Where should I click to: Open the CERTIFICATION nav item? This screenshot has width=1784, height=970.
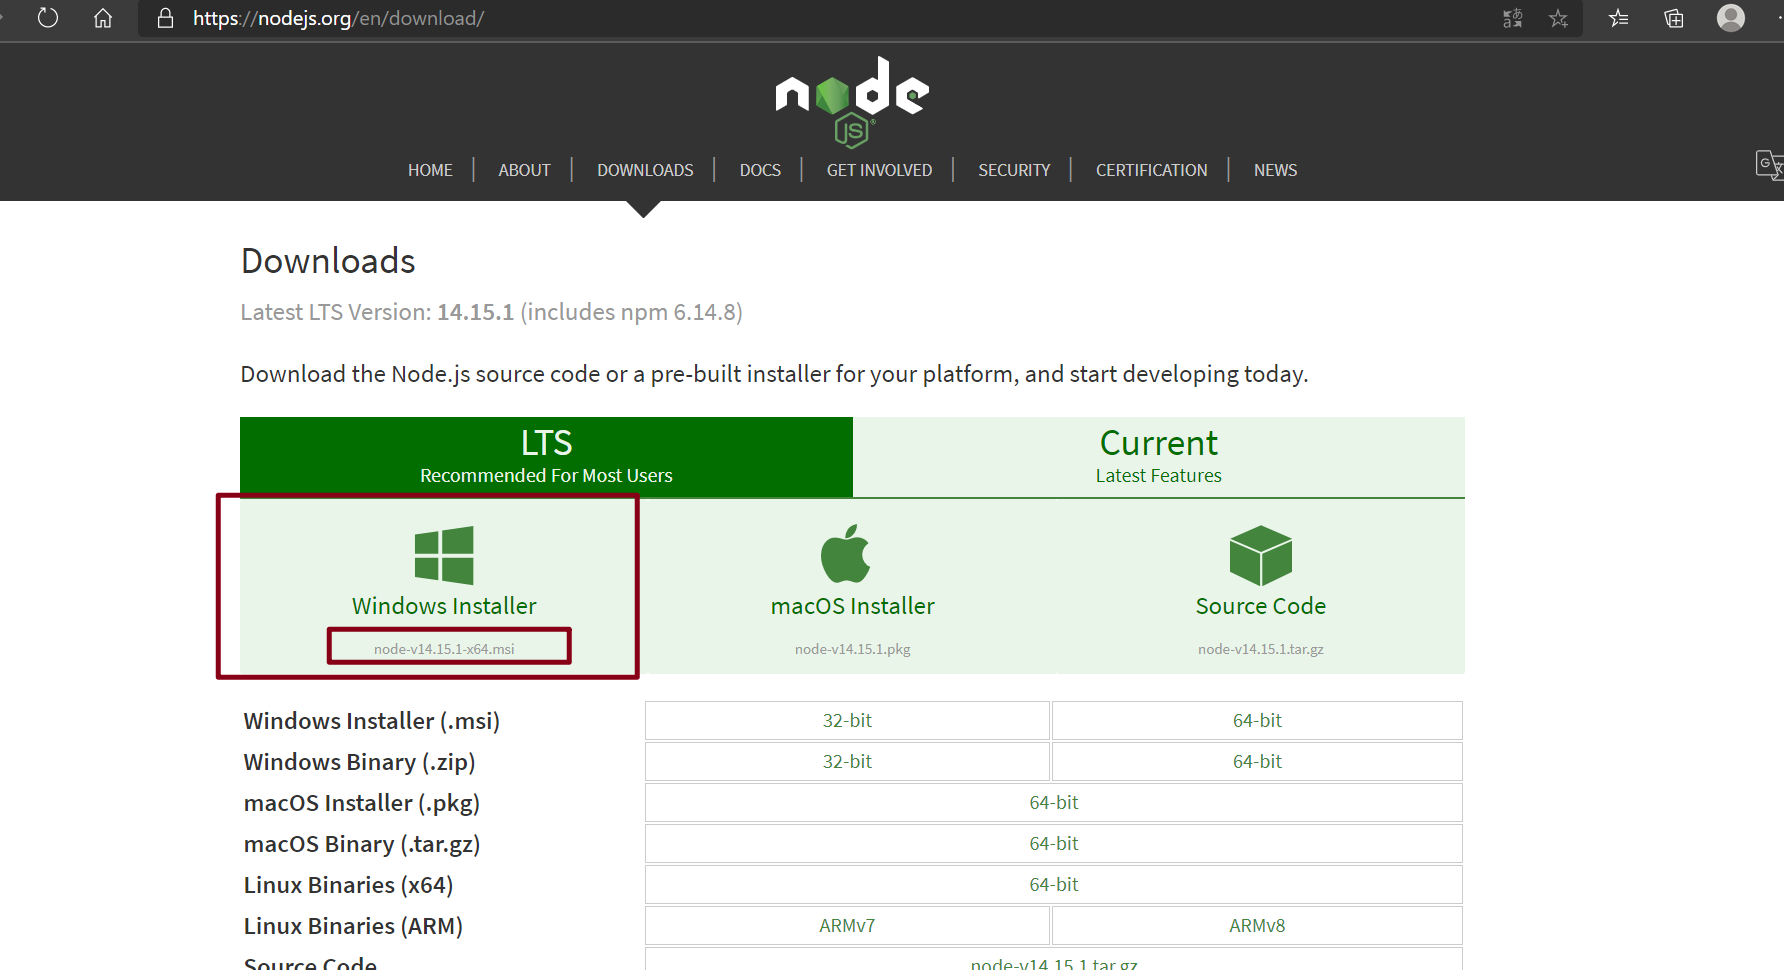pos(1151,170)
